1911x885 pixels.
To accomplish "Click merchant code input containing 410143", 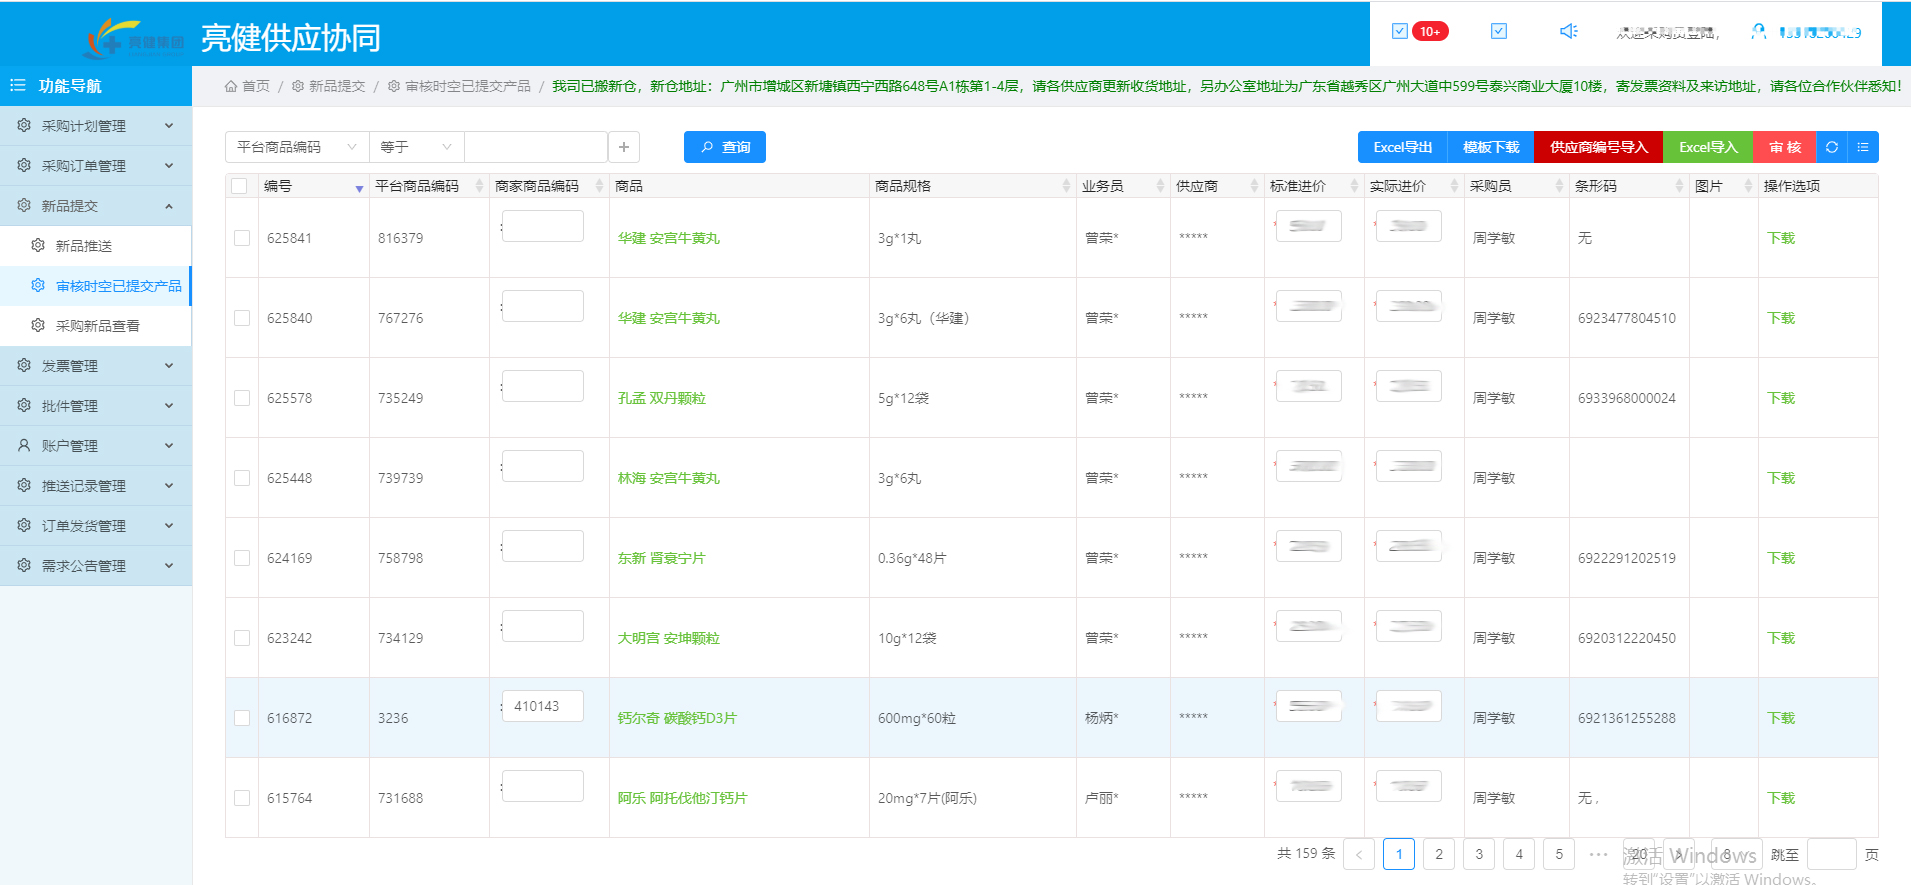I will point(543,706).
